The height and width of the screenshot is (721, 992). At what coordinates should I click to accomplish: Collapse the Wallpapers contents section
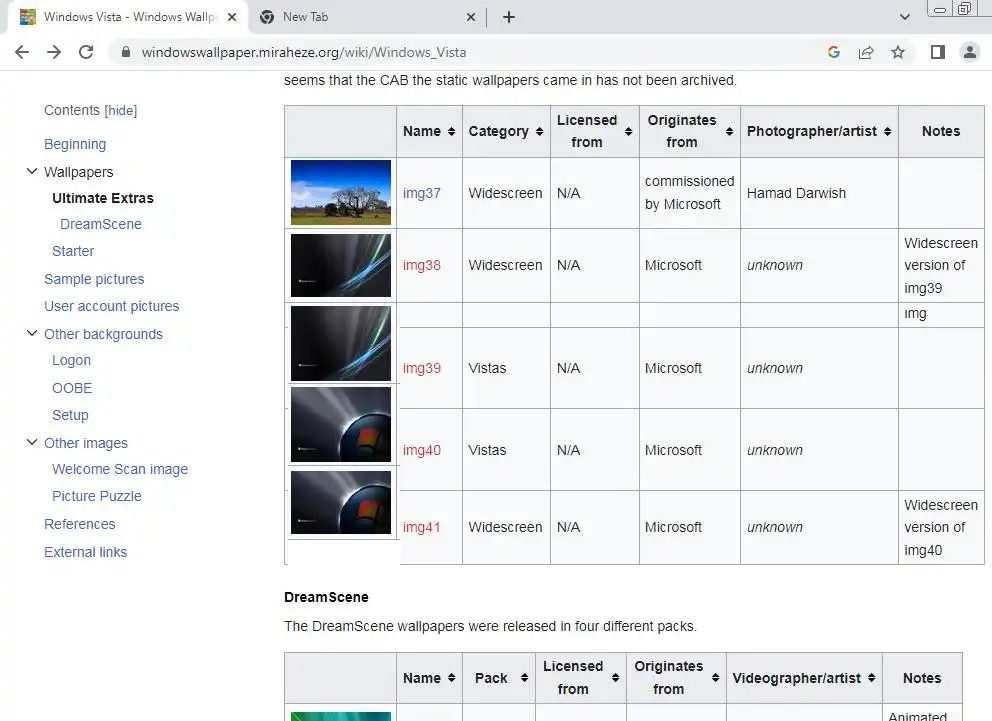coord(32,171)
